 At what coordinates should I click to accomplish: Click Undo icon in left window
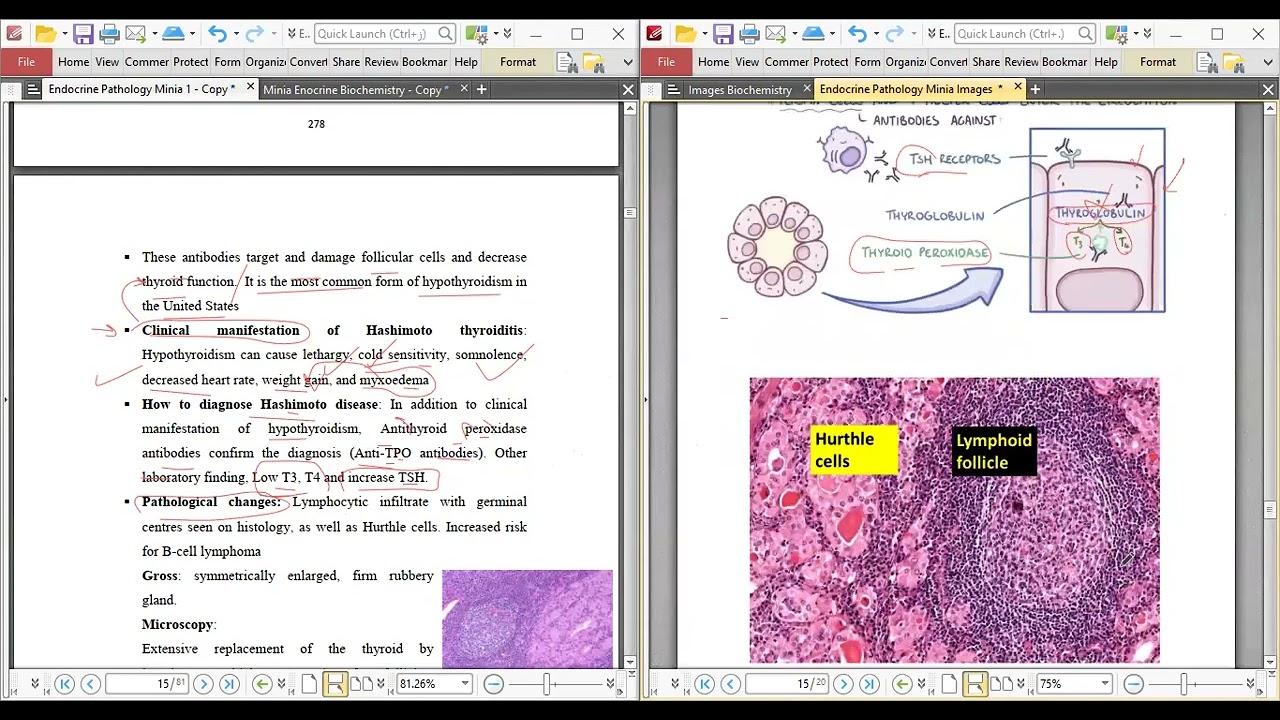[x=217, y=34]
